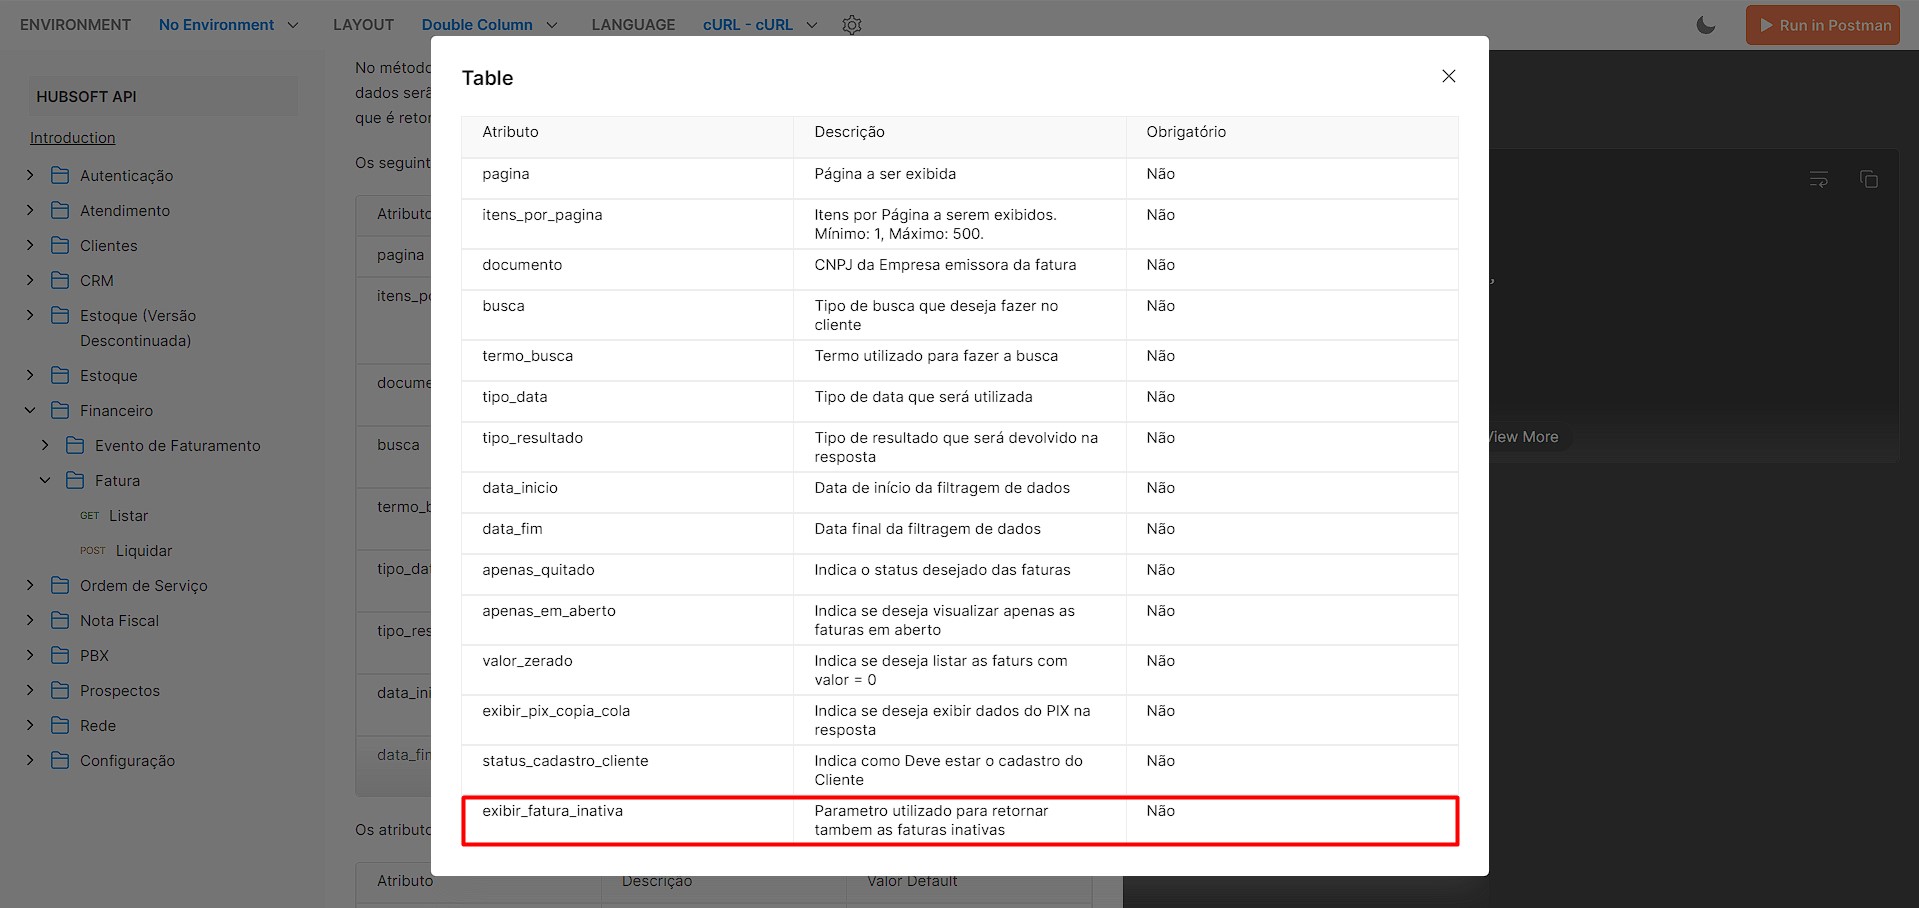Viewport: 1919px width, 908px height.
Task: Select 'CNPJ da Empresa emissora da fatura' cell
Action: (960, 269)
